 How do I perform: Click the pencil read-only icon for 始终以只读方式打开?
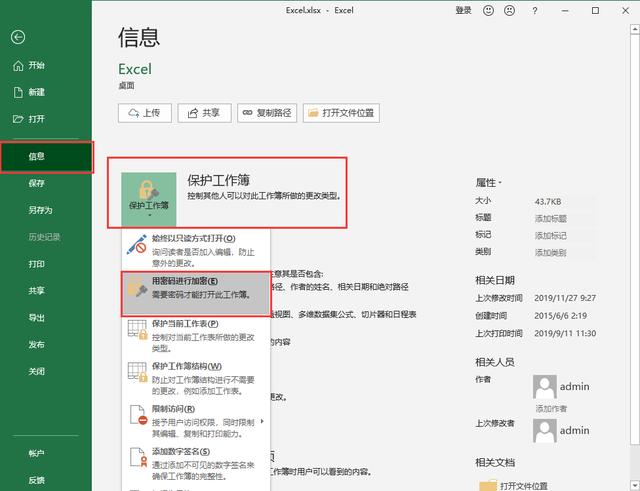point(137,244)
